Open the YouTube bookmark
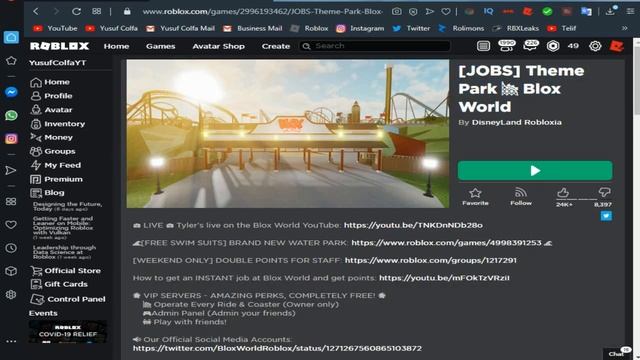 click(55, 28)
